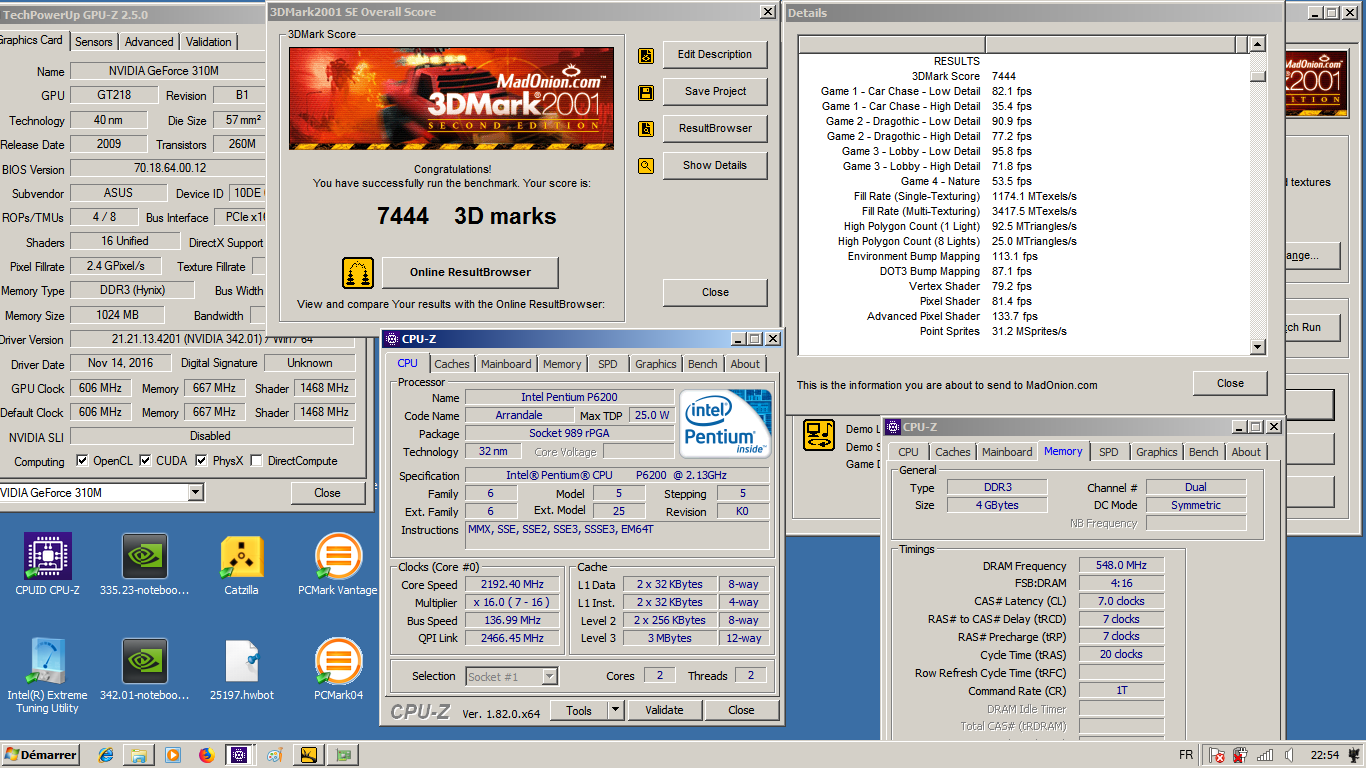Switch to the Sensors tab in GPU-Z
Image resolution: width=1366 pixels, height=768 pixels.
(94, 42)
